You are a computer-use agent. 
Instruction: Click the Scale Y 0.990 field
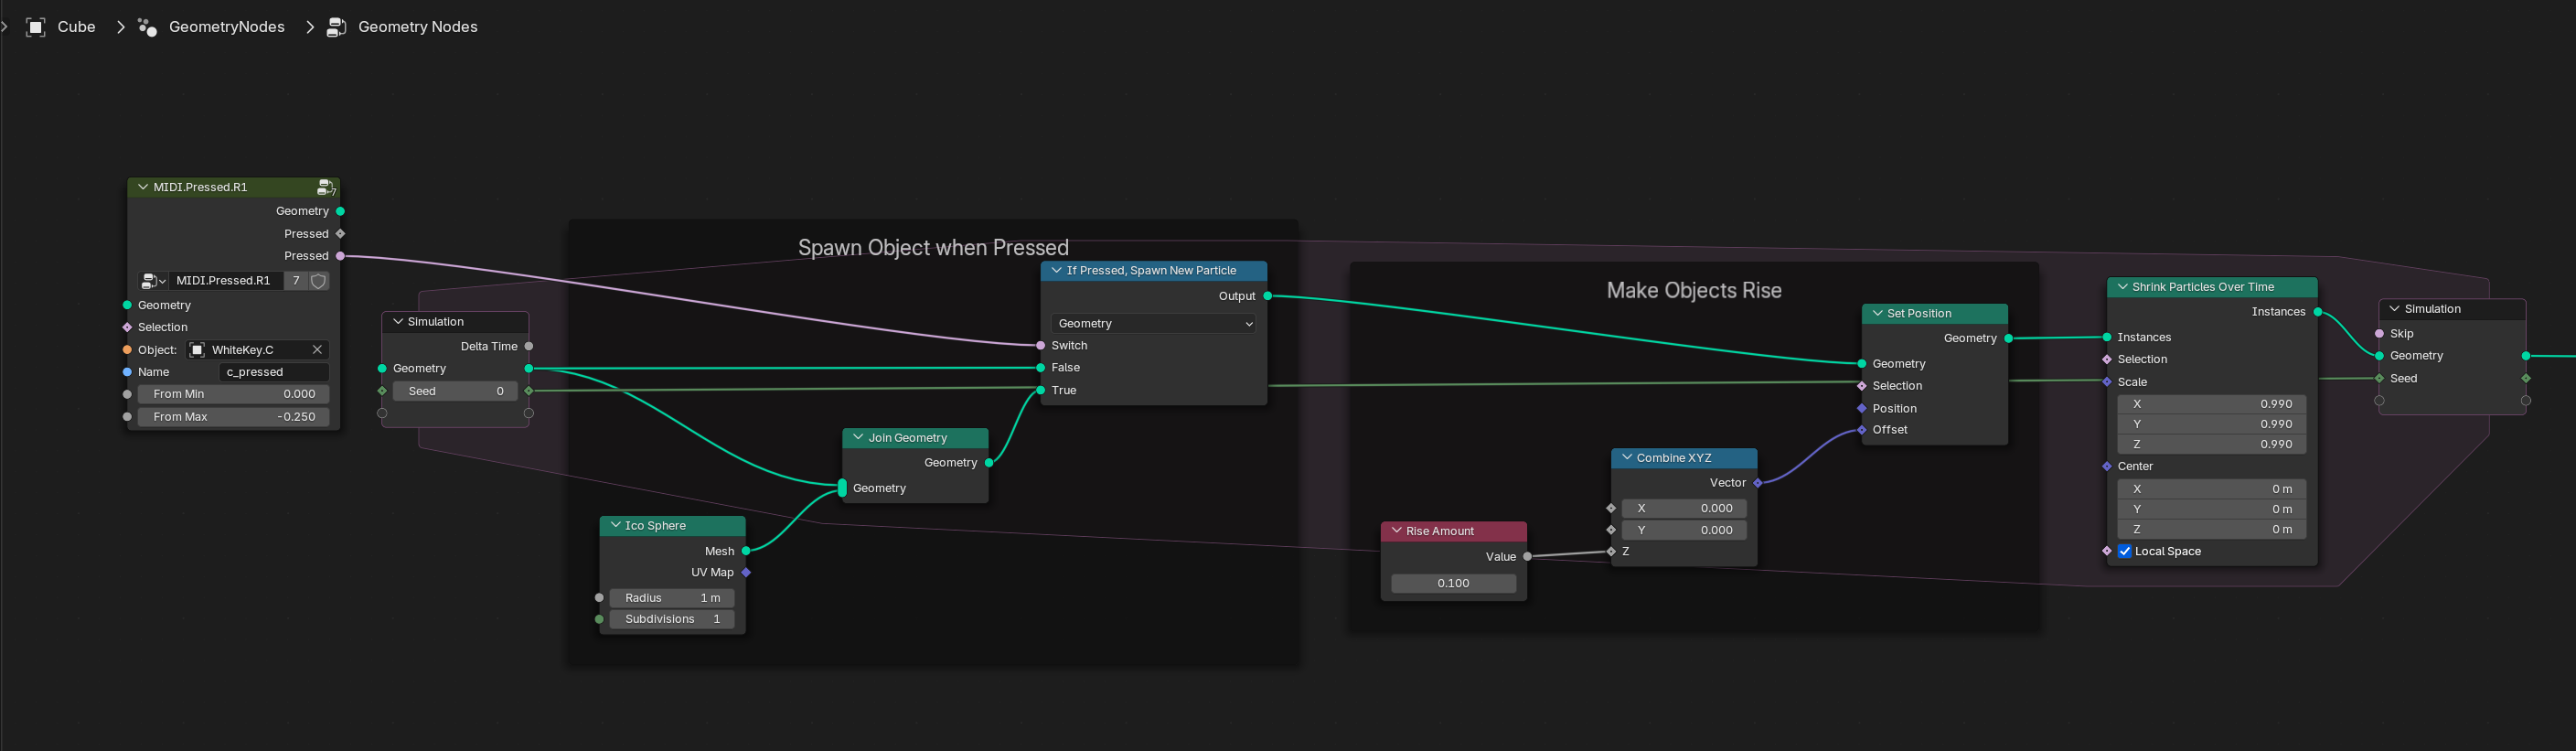pyautogui.click(x=2211, y=425)
